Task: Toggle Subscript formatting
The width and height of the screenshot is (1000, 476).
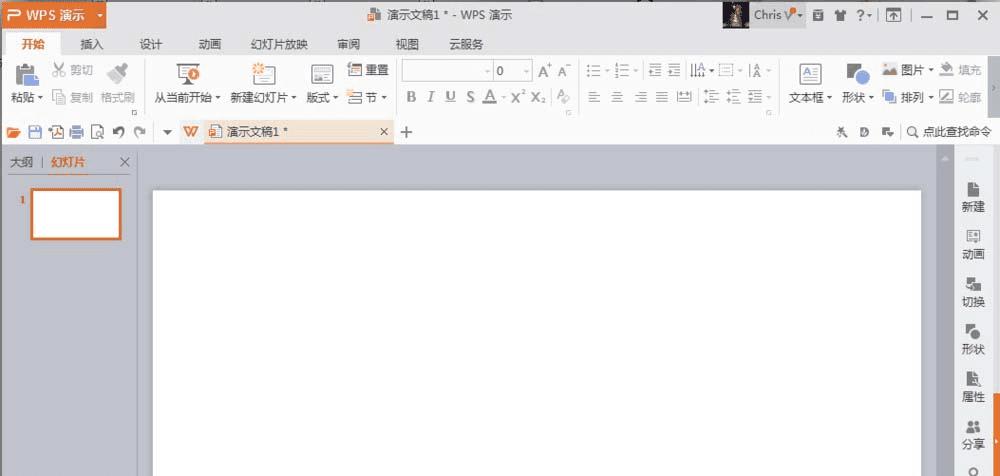Action: pos(538,97)
